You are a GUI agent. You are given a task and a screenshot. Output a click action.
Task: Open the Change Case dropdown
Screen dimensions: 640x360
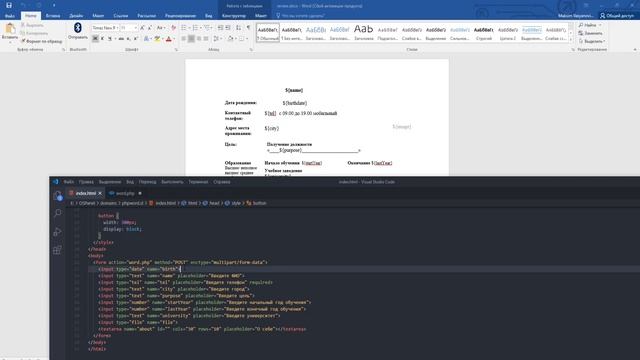[161, 28]
